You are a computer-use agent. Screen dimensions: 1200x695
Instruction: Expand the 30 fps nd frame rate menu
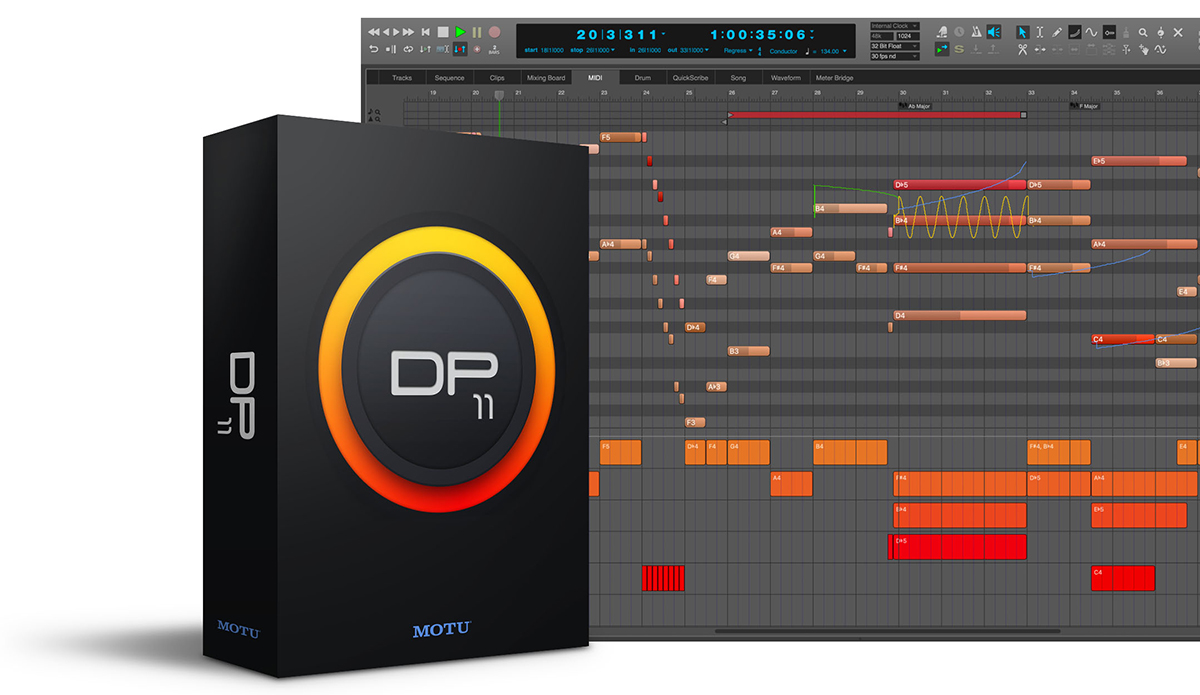(x=893, y=56)
